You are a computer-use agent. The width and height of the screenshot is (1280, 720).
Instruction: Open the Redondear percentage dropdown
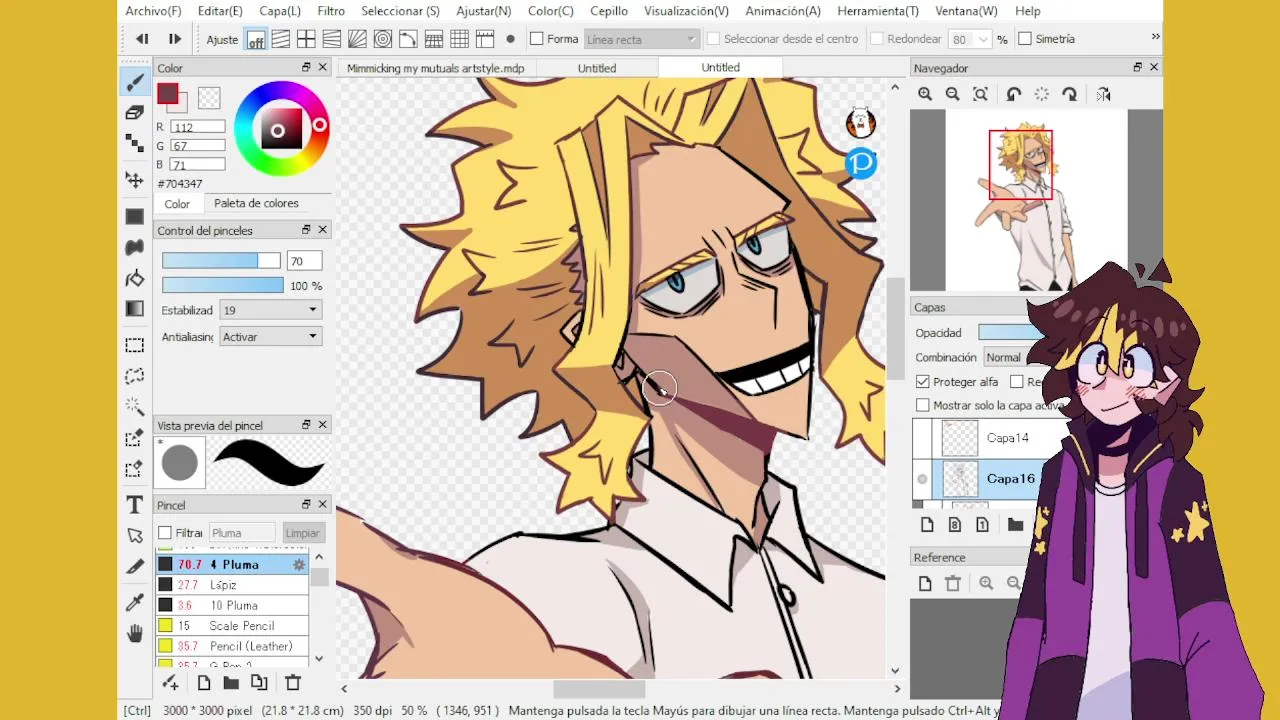(984, 39)
